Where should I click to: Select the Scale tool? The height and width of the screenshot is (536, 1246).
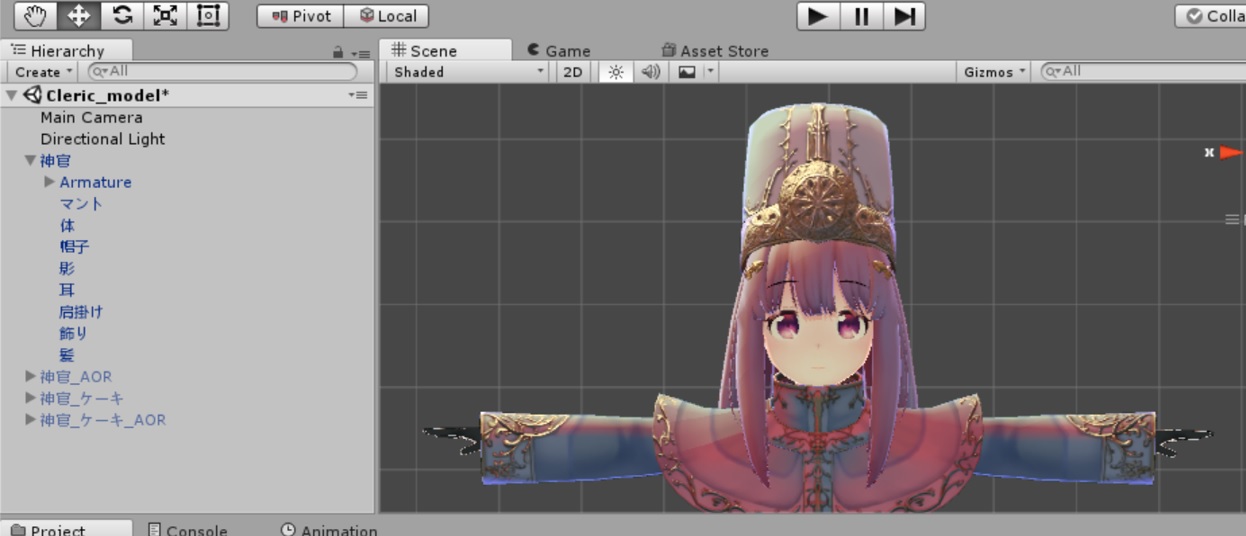pos(165,16)
